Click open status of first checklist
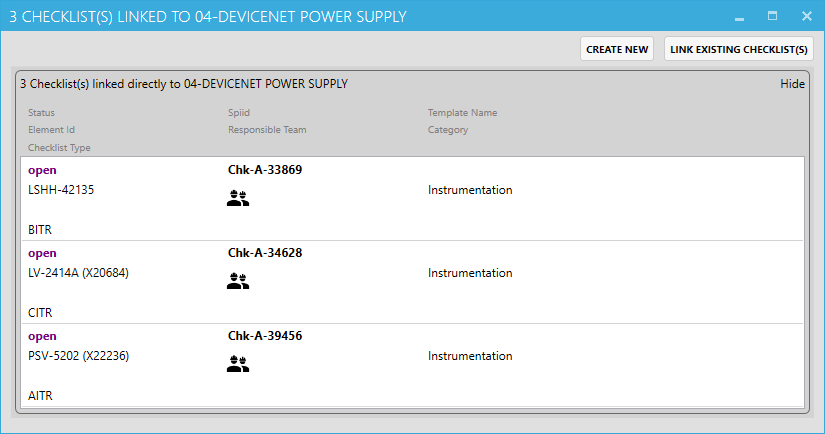 point(42,170)
